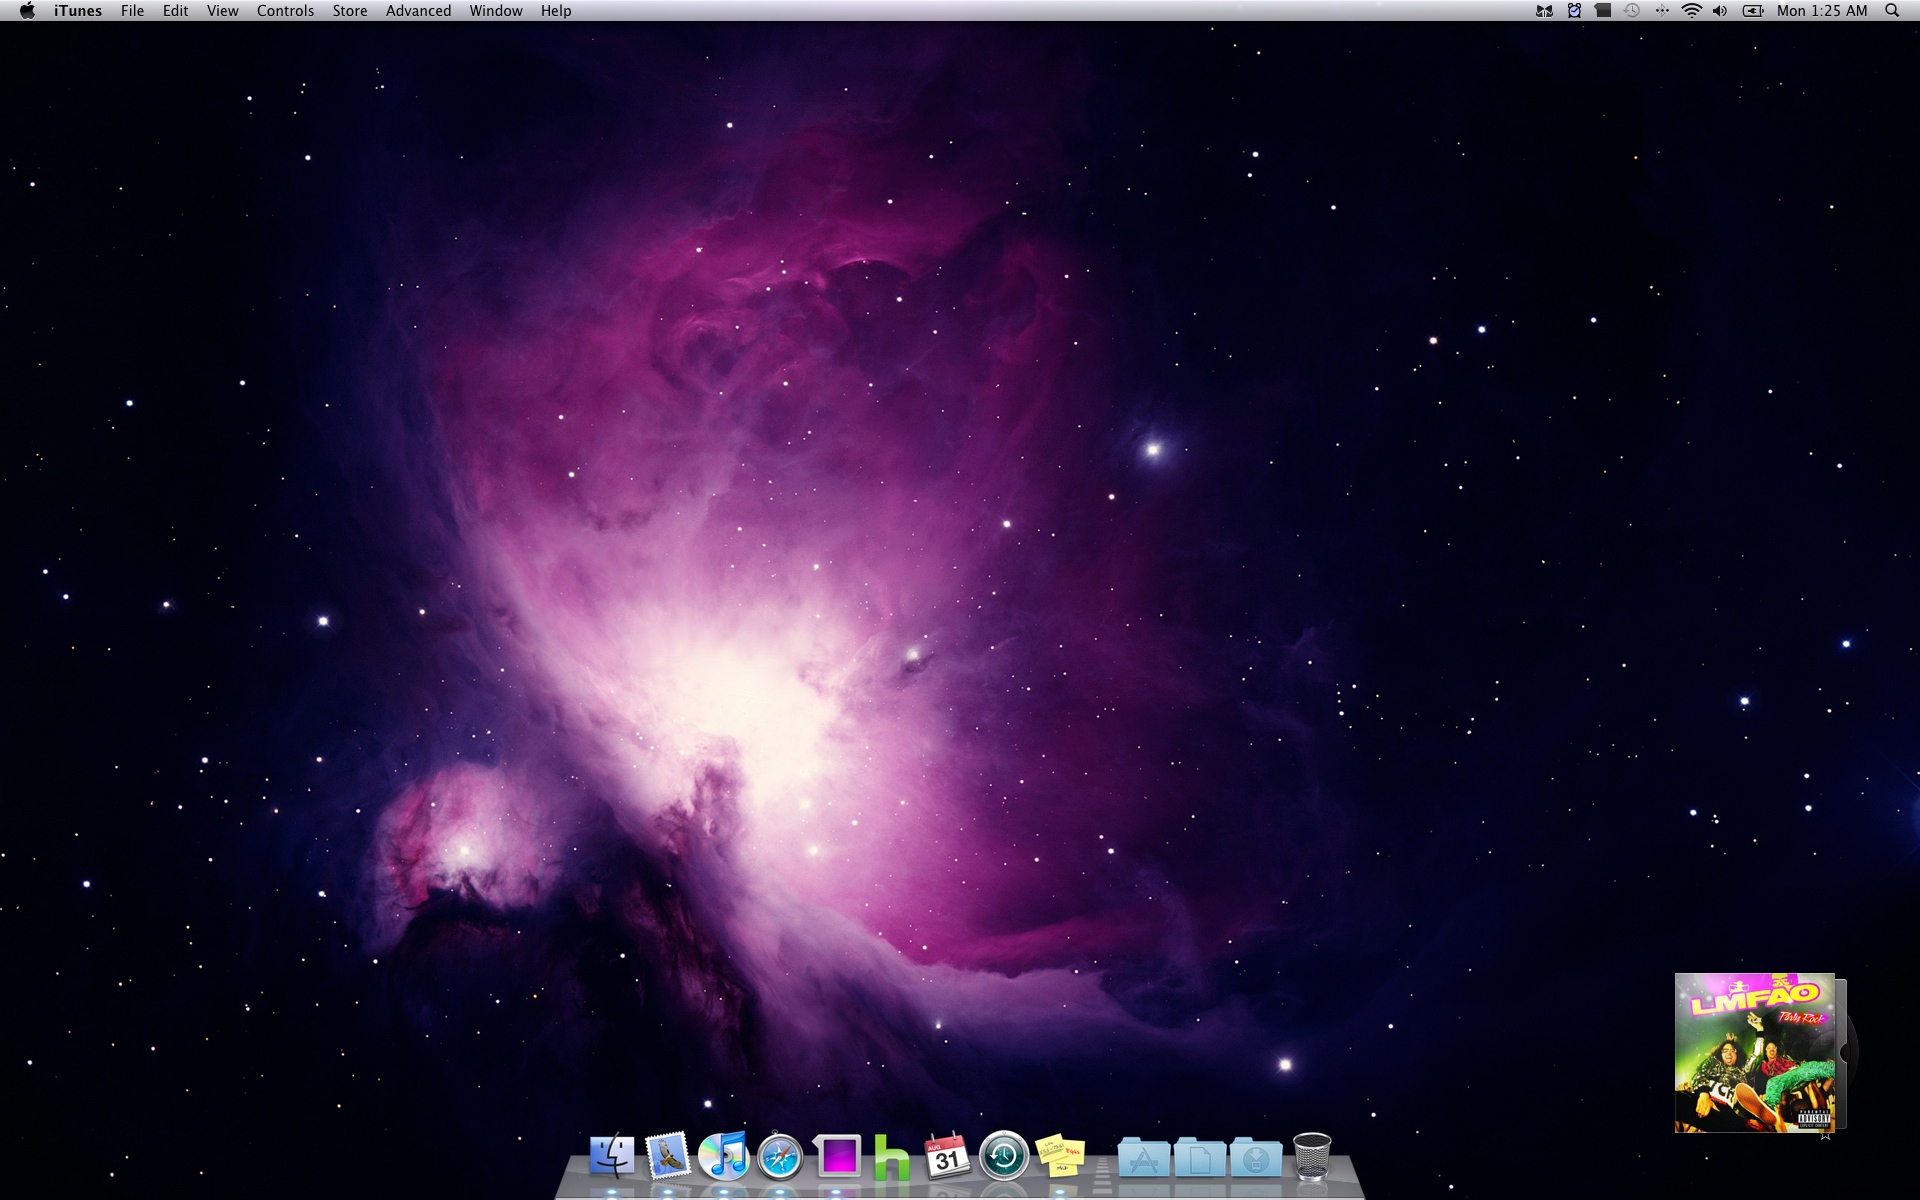The width and height of the screenshot is (1920, 1200).
Task: Launch the Mail app from the Dock
Action: [667, 1157]
